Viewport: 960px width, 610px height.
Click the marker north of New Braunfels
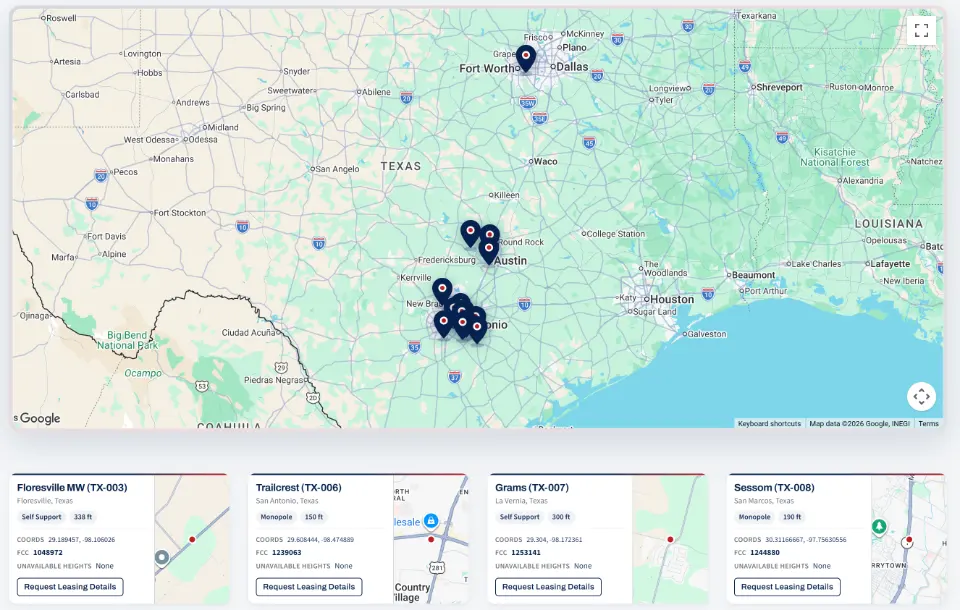442,292
